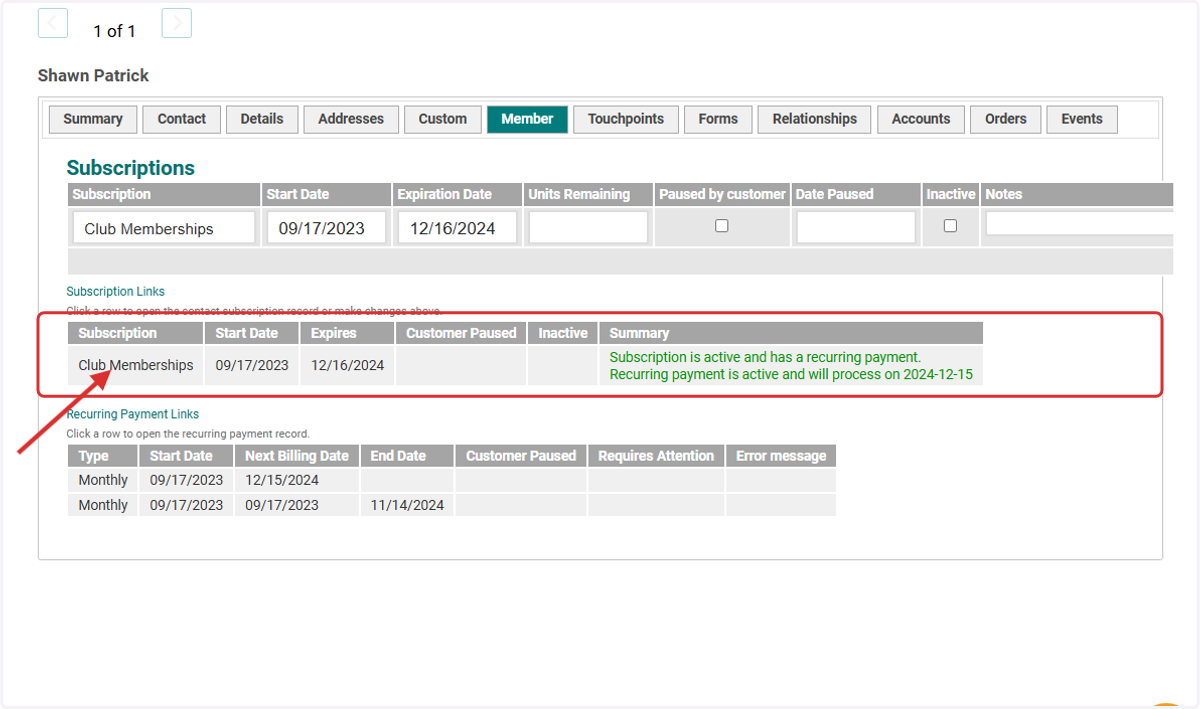Open the Details tab
This screenshot has width=1200, height=709.
click(x=262, y=119)
